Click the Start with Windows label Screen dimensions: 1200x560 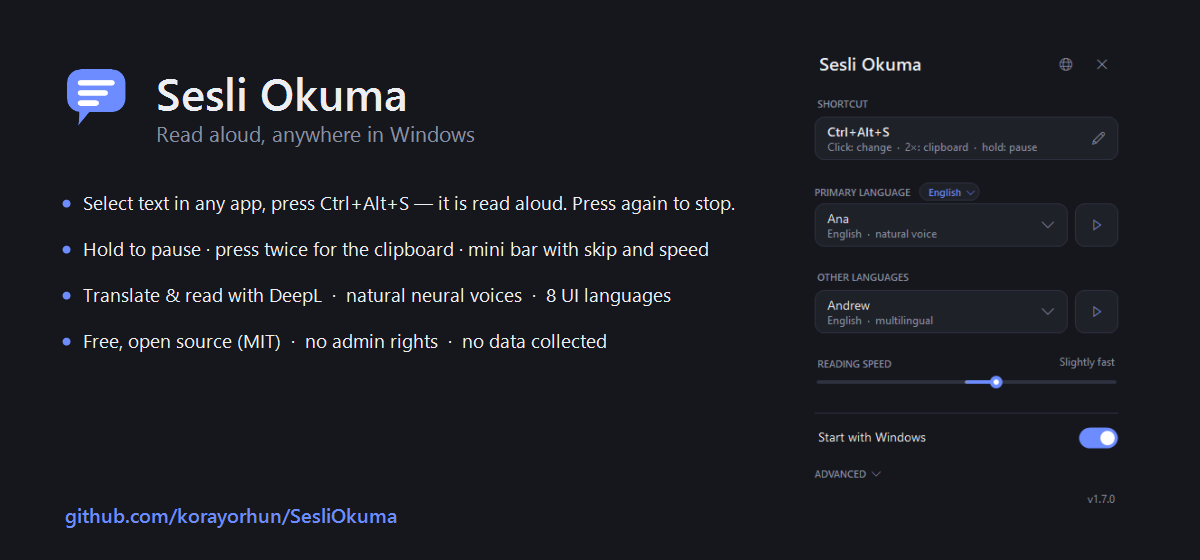pyautogui.click(x=872, y=438)
